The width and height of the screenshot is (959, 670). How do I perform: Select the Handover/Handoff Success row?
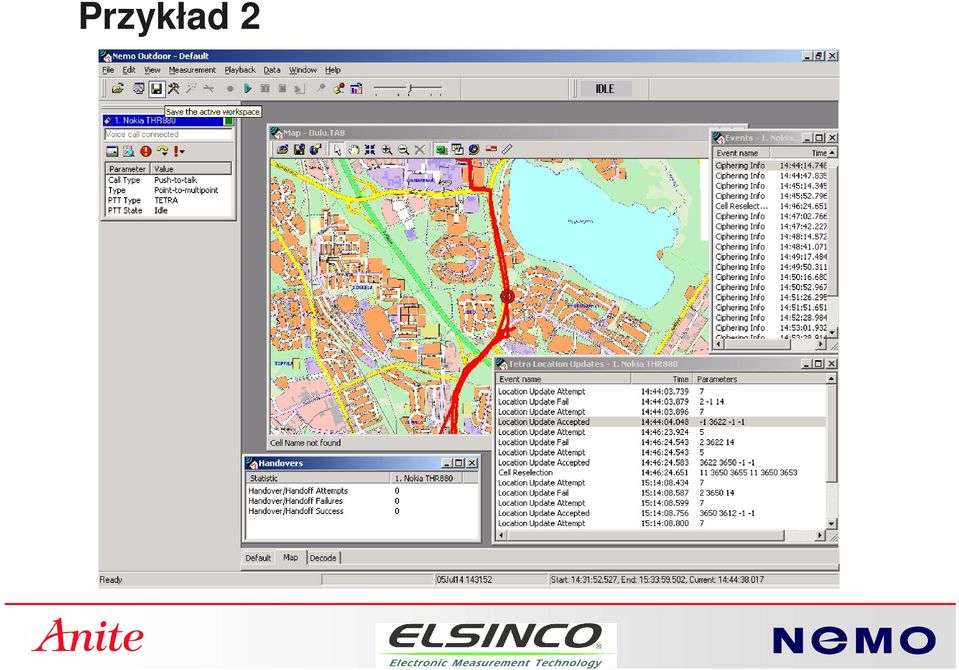[362, 511]
